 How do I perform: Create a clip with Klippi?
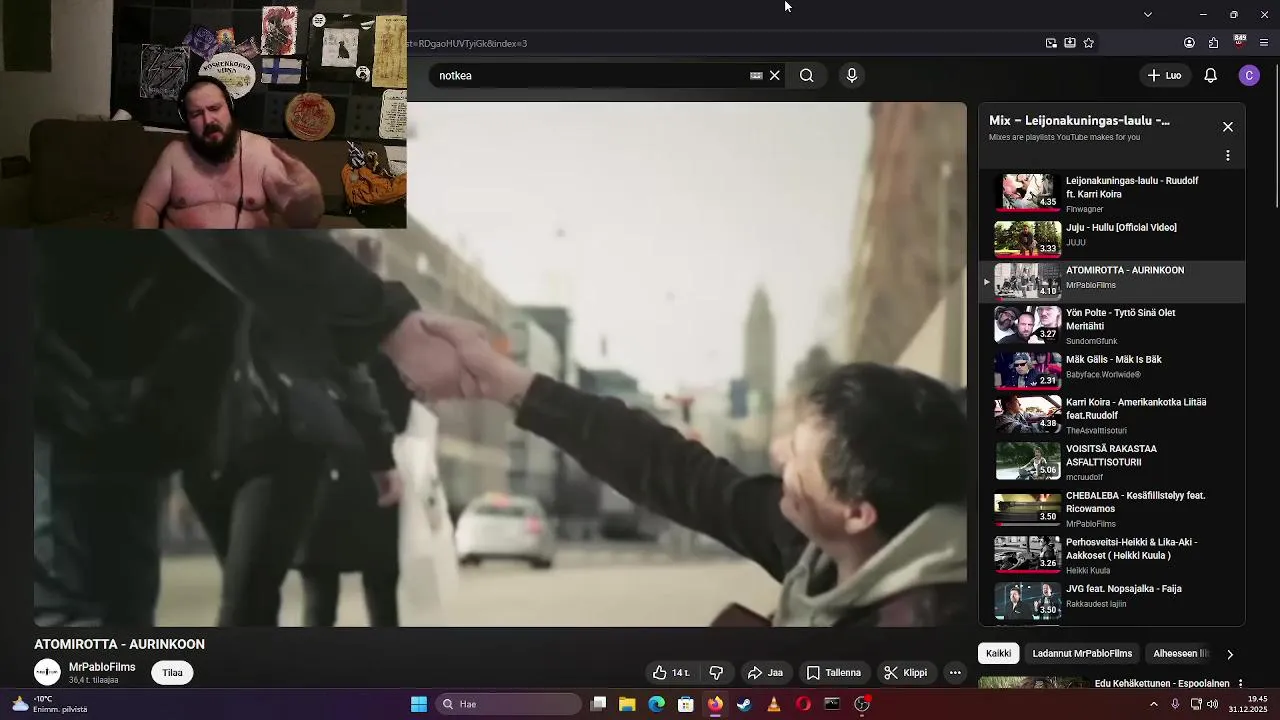pyautogui.click(x=905, y=673)
